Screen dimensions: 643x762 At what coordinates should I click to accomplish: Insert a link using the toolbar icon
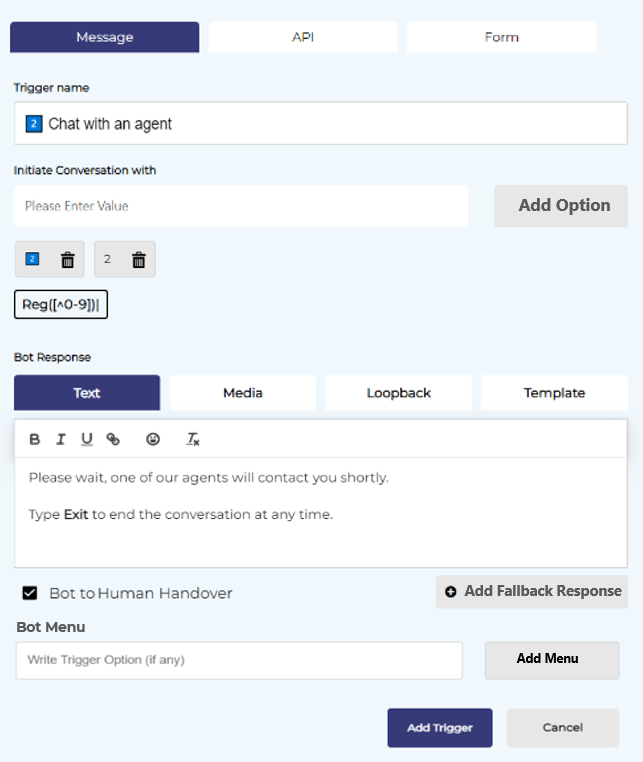pyautogui.click(x=113, y=439)
